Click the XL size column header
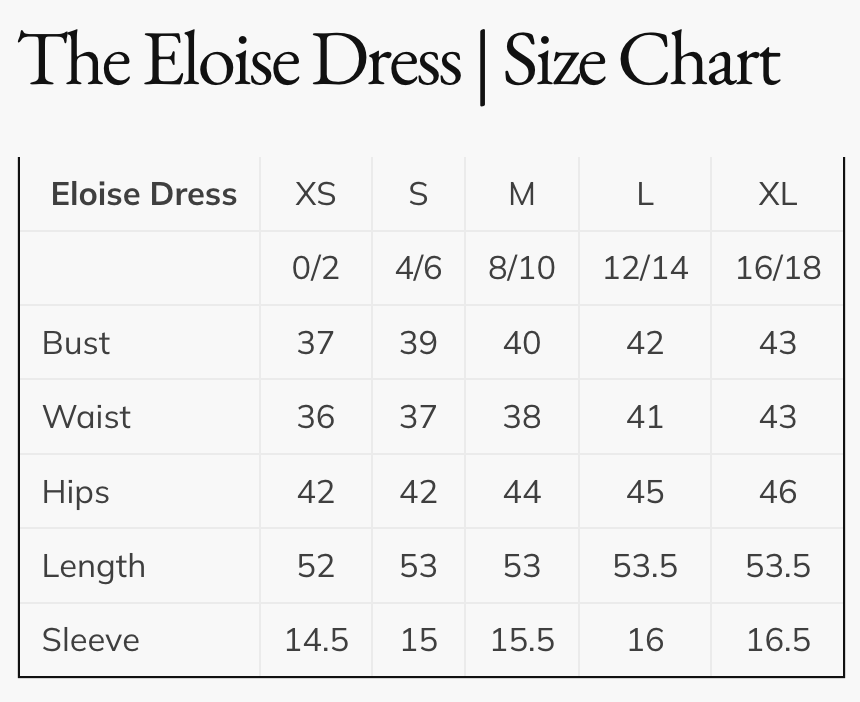The width and height of the screenshot is (860, 702). tap(777, 194)
